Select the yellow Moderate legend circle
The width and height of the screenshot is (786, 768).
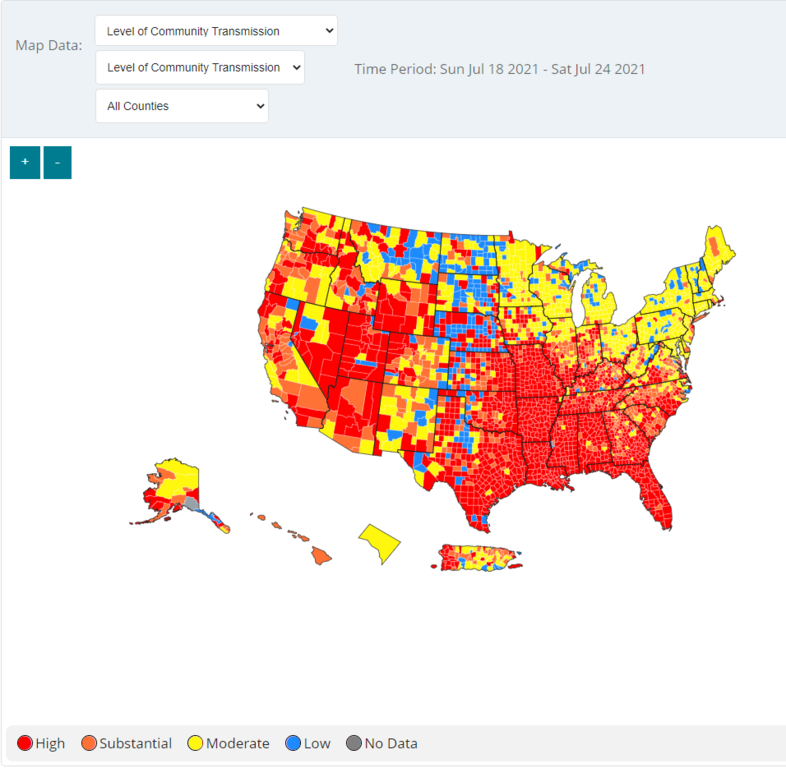[196, 744]
